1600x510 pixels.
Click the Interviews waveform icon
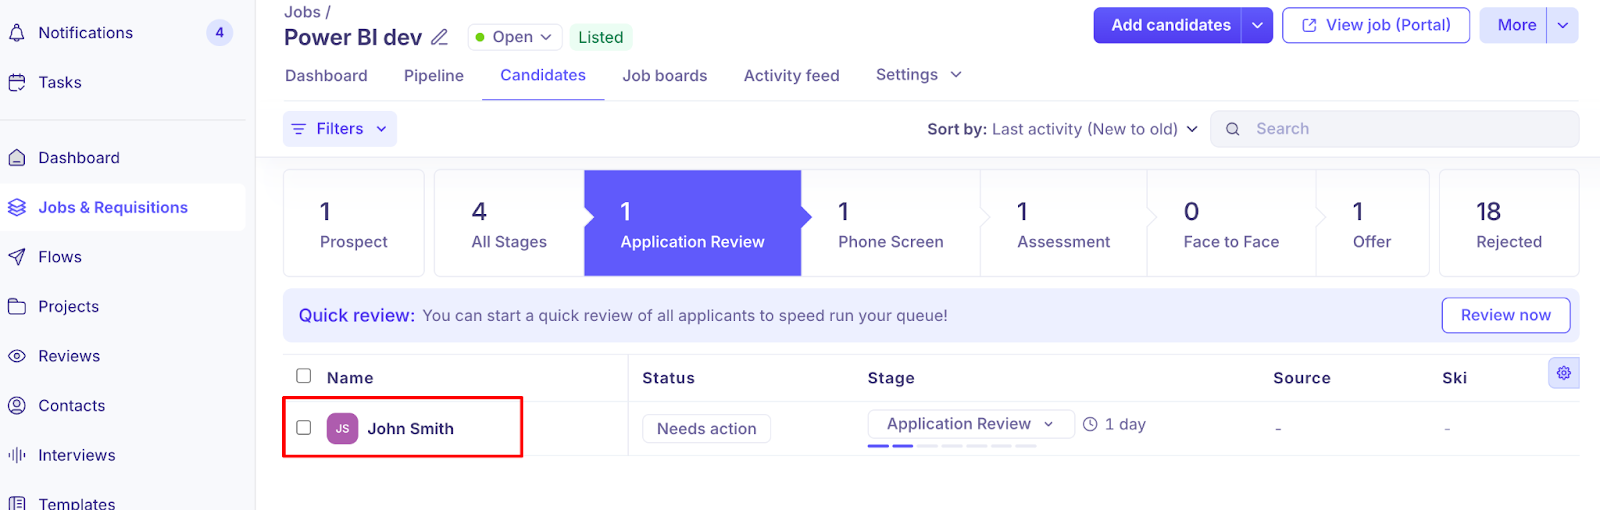[x=17, y=455]
